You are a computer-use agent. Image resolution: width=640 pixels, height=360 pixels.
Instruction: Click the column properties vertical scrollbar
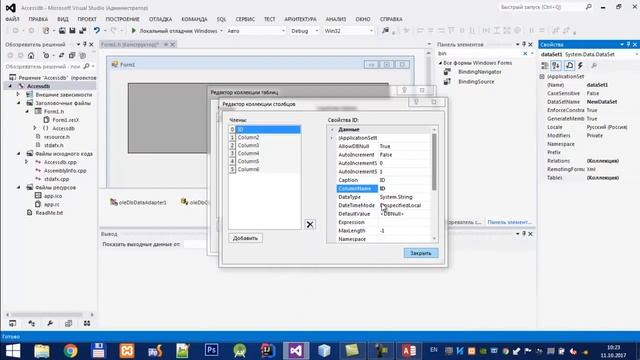point(434,163)
